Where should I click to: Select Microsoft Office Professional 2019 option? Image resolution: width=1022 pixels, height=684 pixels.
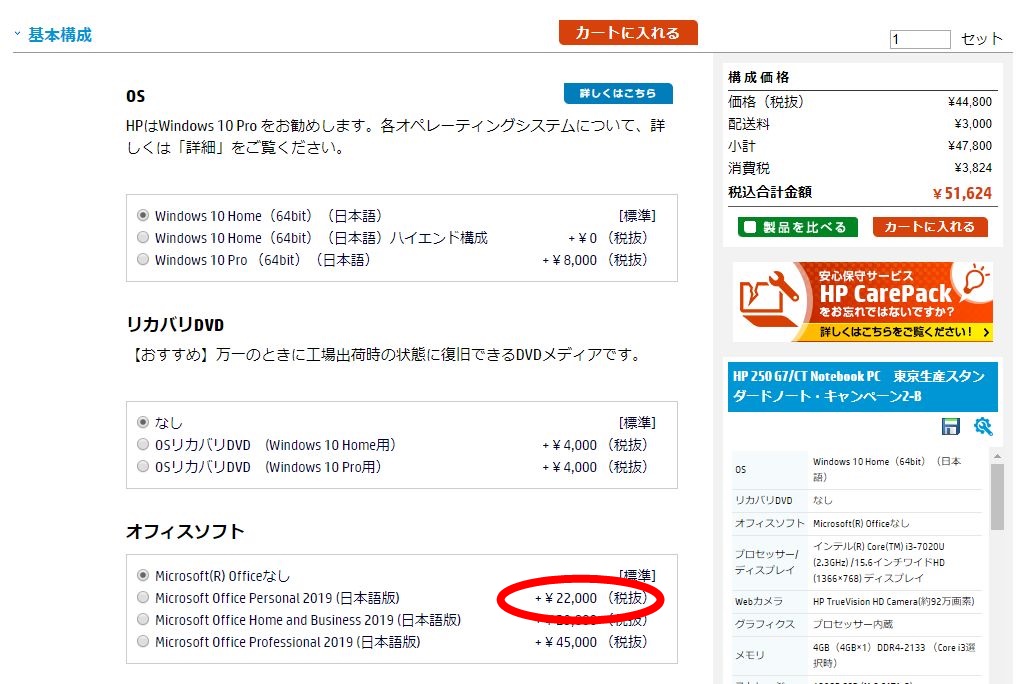pos(143,642)
